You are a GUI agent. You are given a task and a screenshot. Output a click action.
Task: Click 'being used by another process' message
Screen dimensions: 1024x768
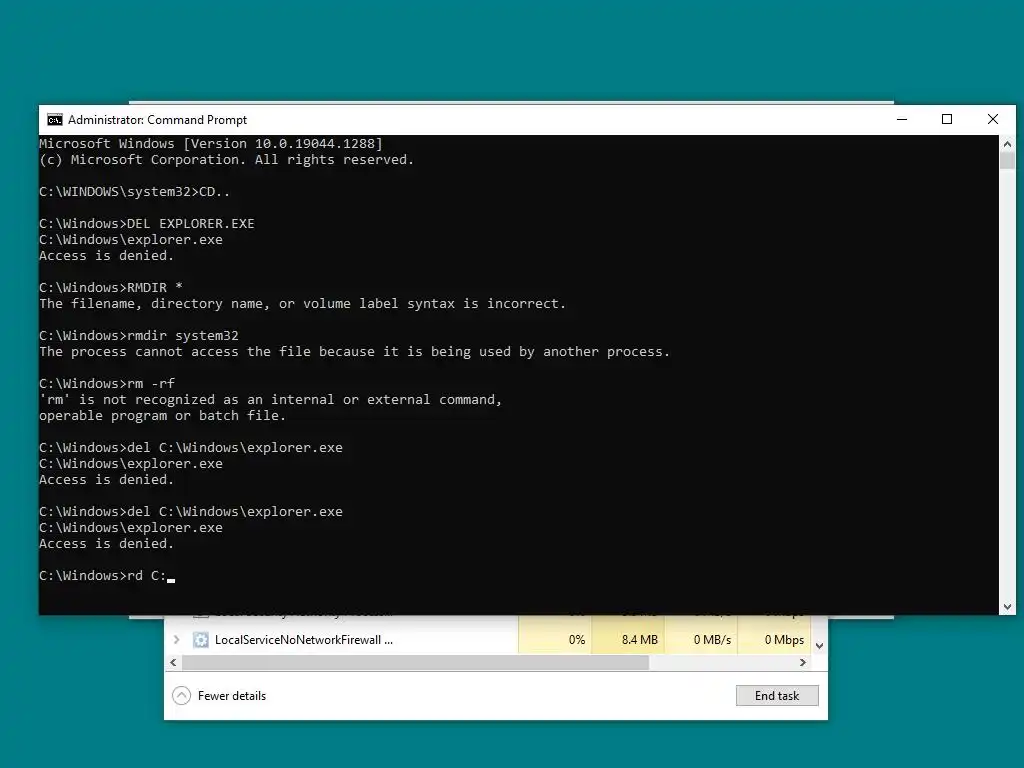[355, 351]
